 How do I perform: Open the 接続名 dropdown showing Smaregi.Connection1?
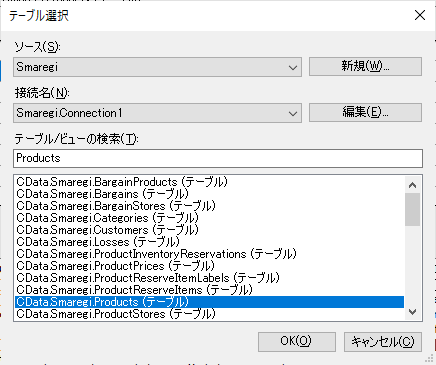tap(157, 113)
